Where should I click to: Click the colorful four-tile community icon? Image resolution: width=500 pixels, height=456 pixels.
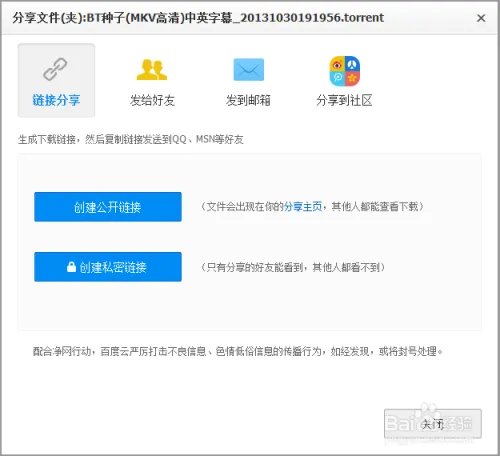(345, 71)
